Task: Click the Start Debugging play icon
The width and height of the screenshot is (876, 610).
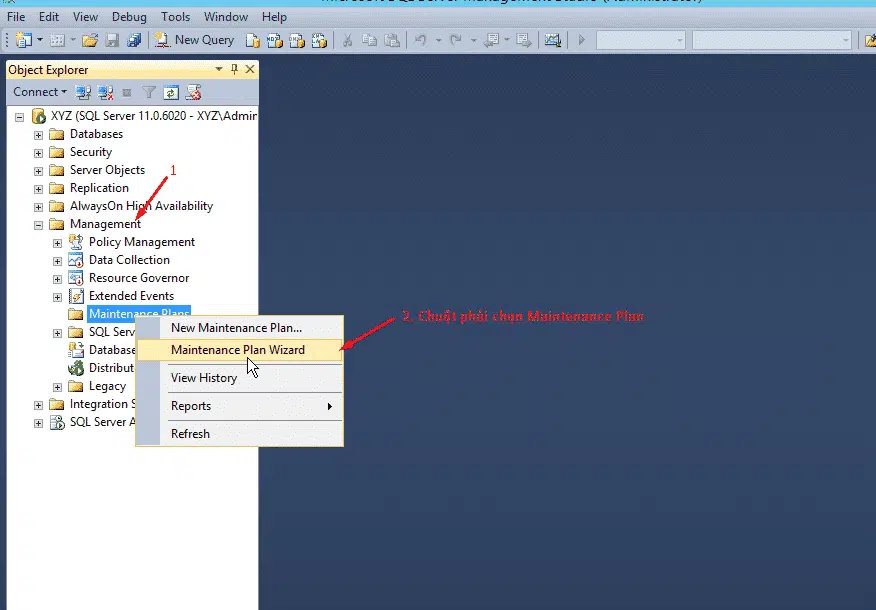Action: coord(582,40)
